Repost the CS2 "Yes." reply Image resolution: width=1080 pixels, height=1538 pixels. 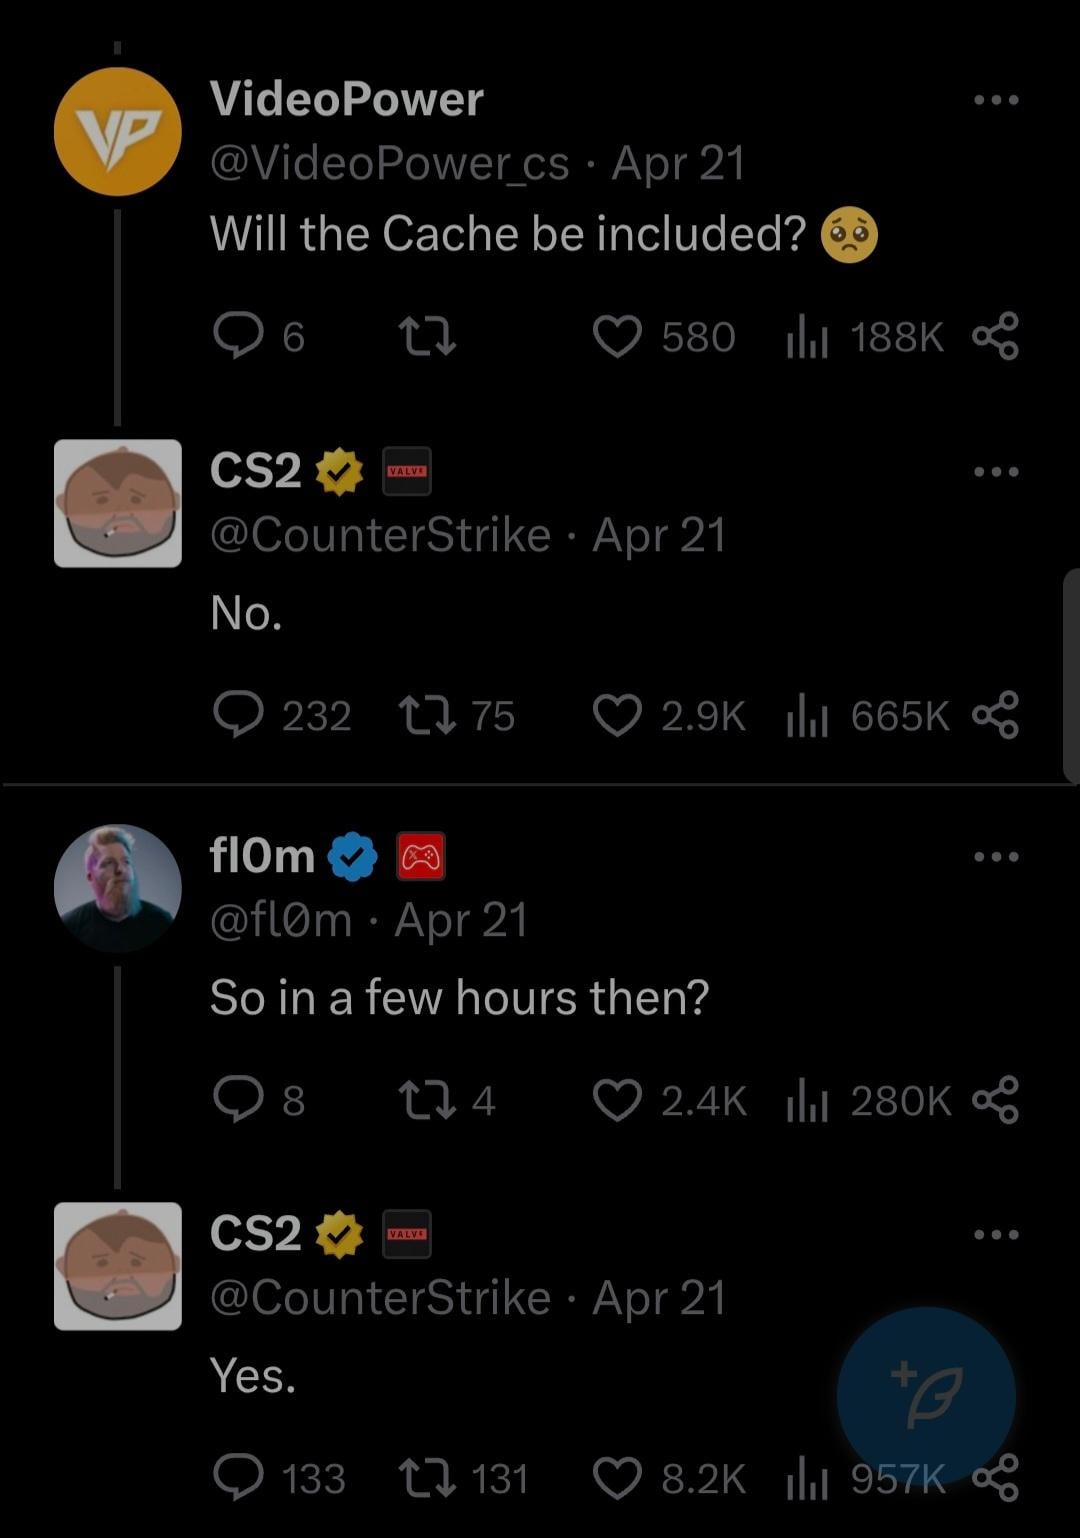[427, 1478]
